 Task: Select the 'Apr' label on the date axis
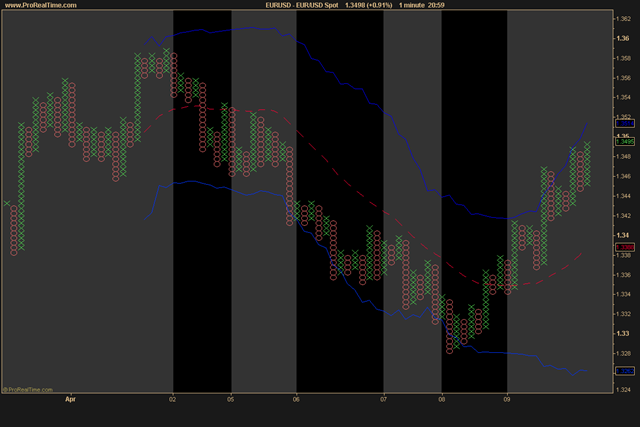point(70,399)
